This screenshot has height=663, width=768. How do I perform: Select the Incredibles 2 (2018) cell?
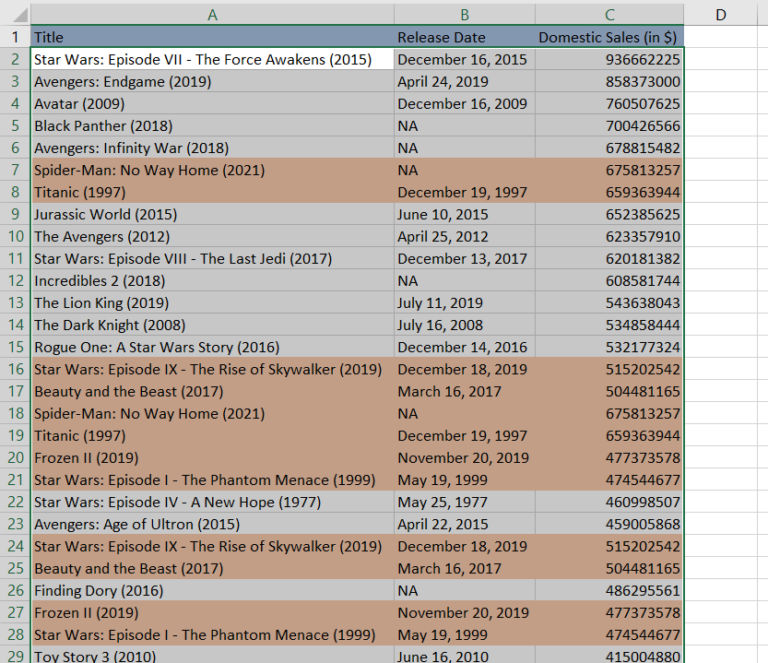click(211, 281)
